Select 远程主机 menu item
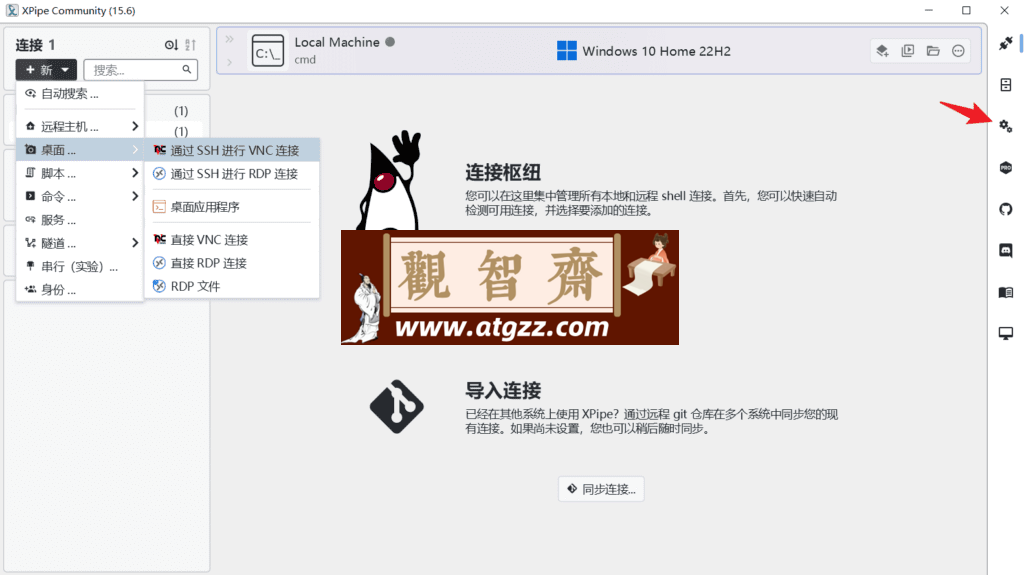This screenshot has width=1024, height=575. tap(80, 126)
